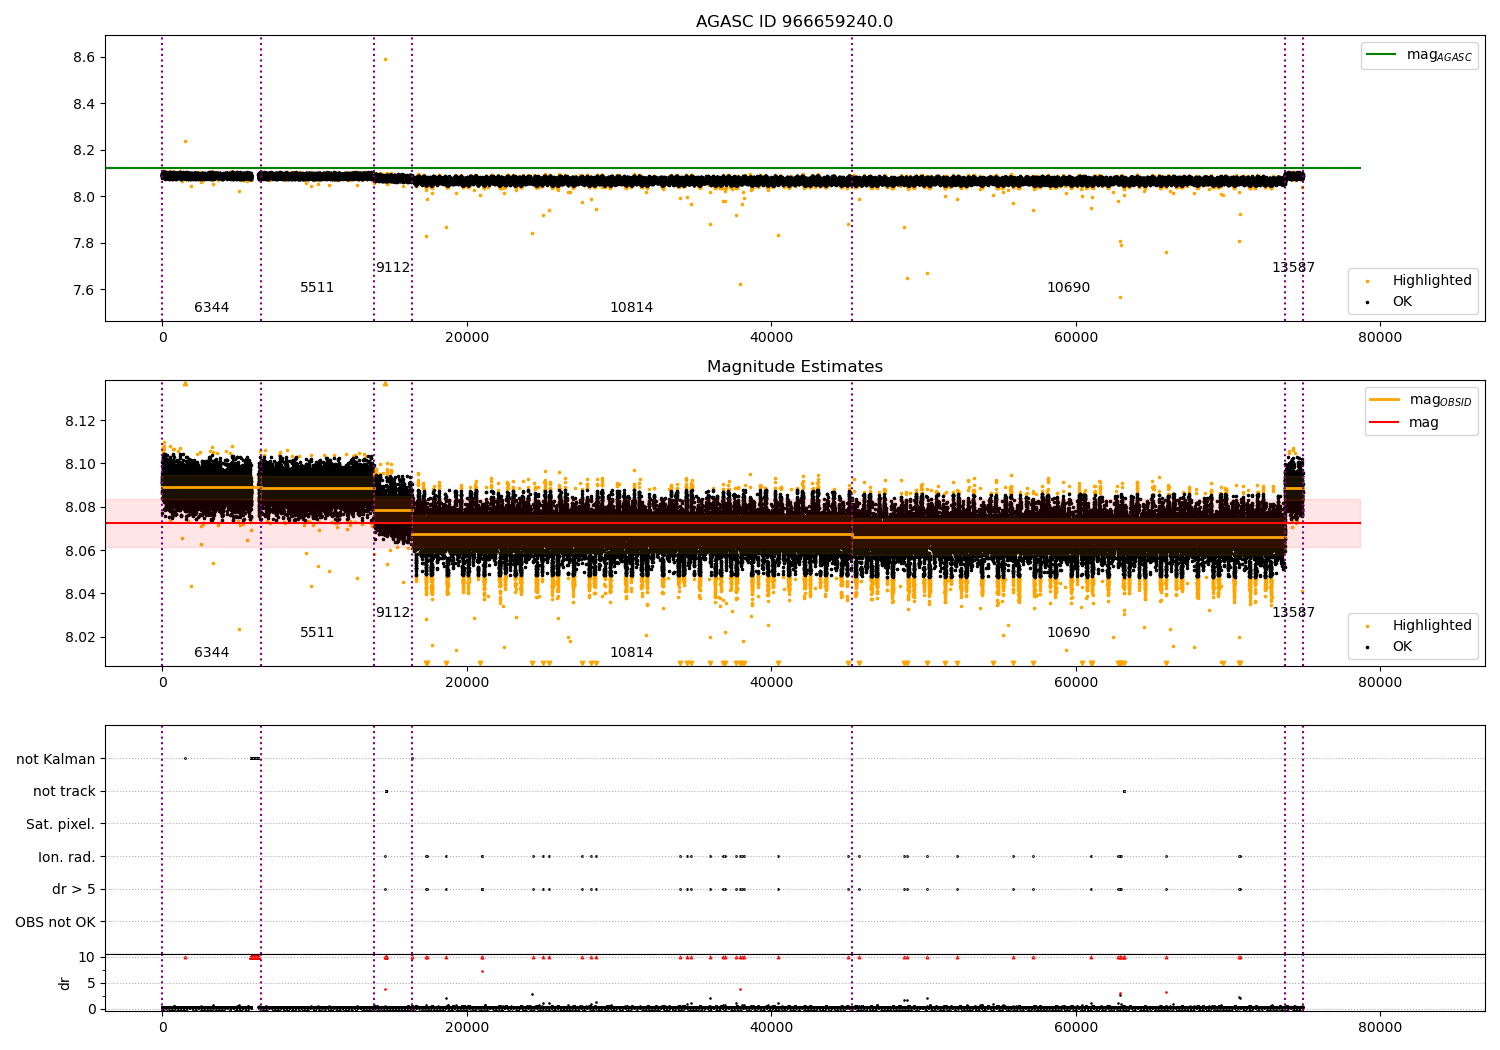1500x1050 pixels.
Task: Click the 10 tick on the dr axis
Action: [x=87, y=957]
